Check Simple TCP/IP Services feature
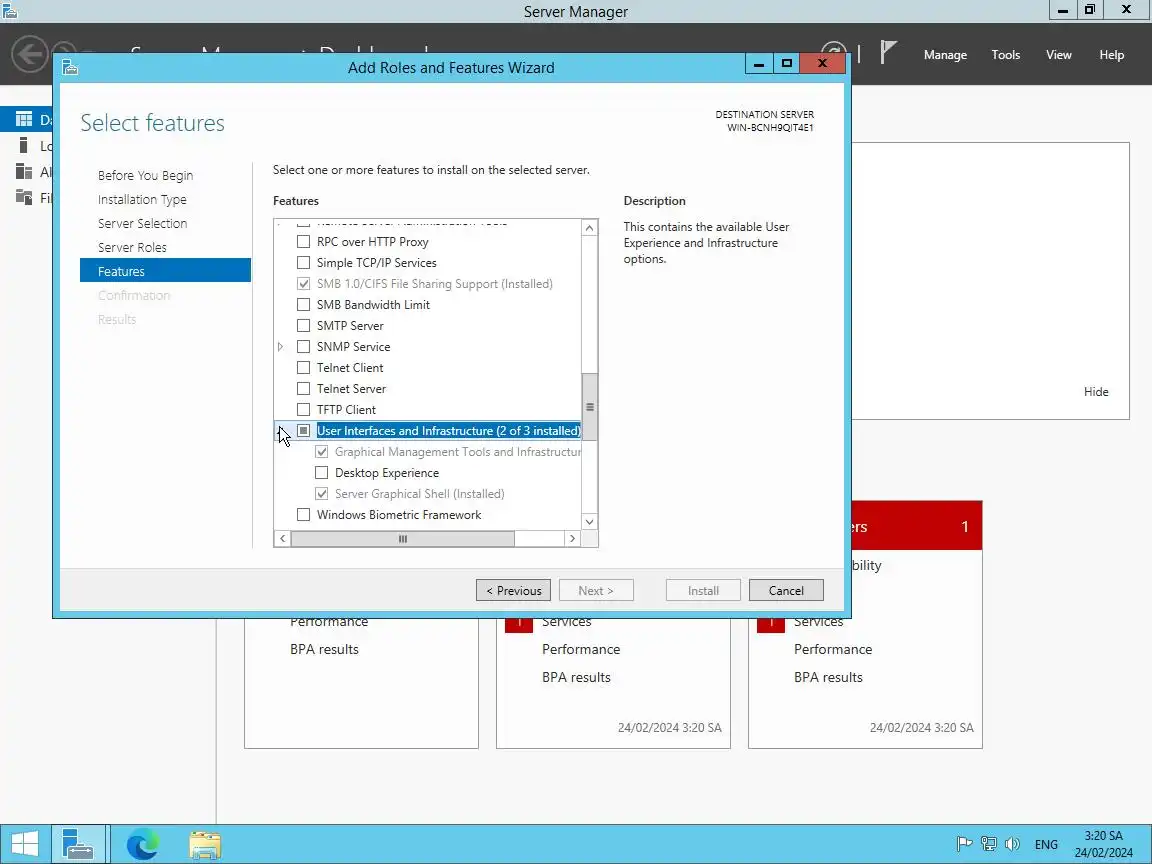This screenshot has width=1152, height=864. 303,262
